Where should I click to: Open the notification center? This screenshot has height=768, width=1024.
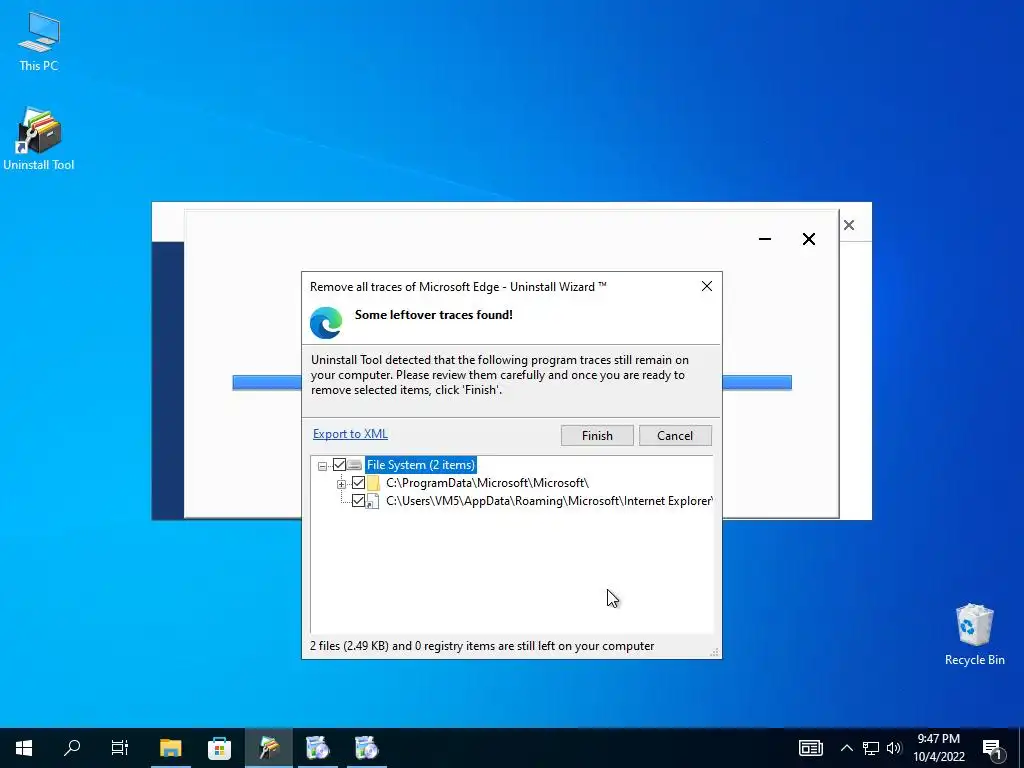992,748
